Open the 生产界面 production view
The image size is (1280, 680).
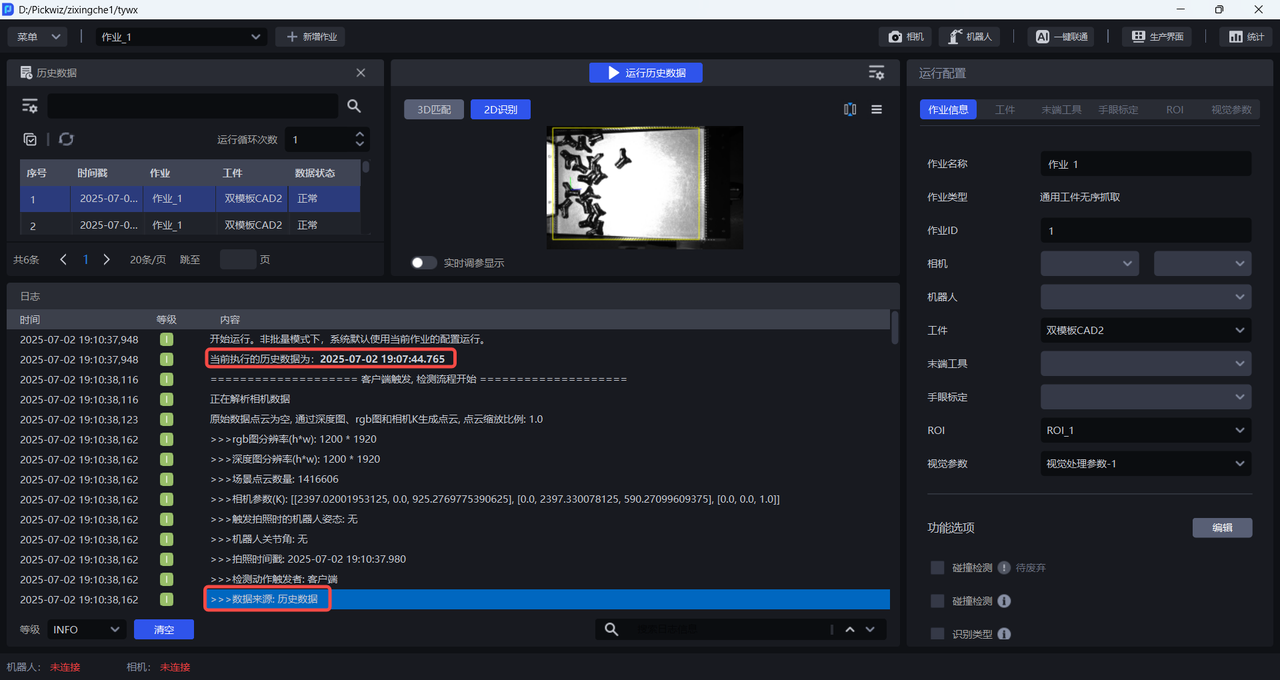(1158, 37)
